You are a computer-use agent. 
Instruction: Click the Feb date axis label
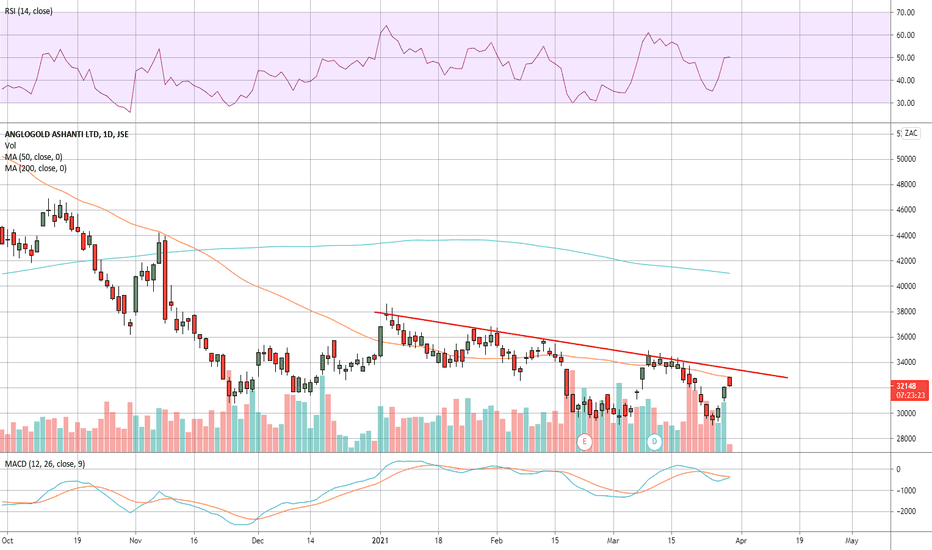click(x=496, y=540)
